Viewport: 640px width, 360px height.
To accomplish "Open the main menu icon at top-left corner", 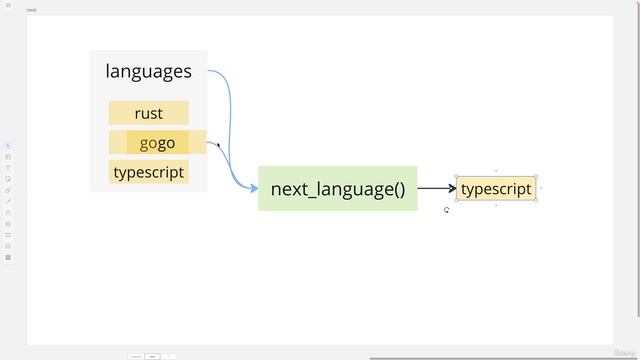I will tap(8, 5).
